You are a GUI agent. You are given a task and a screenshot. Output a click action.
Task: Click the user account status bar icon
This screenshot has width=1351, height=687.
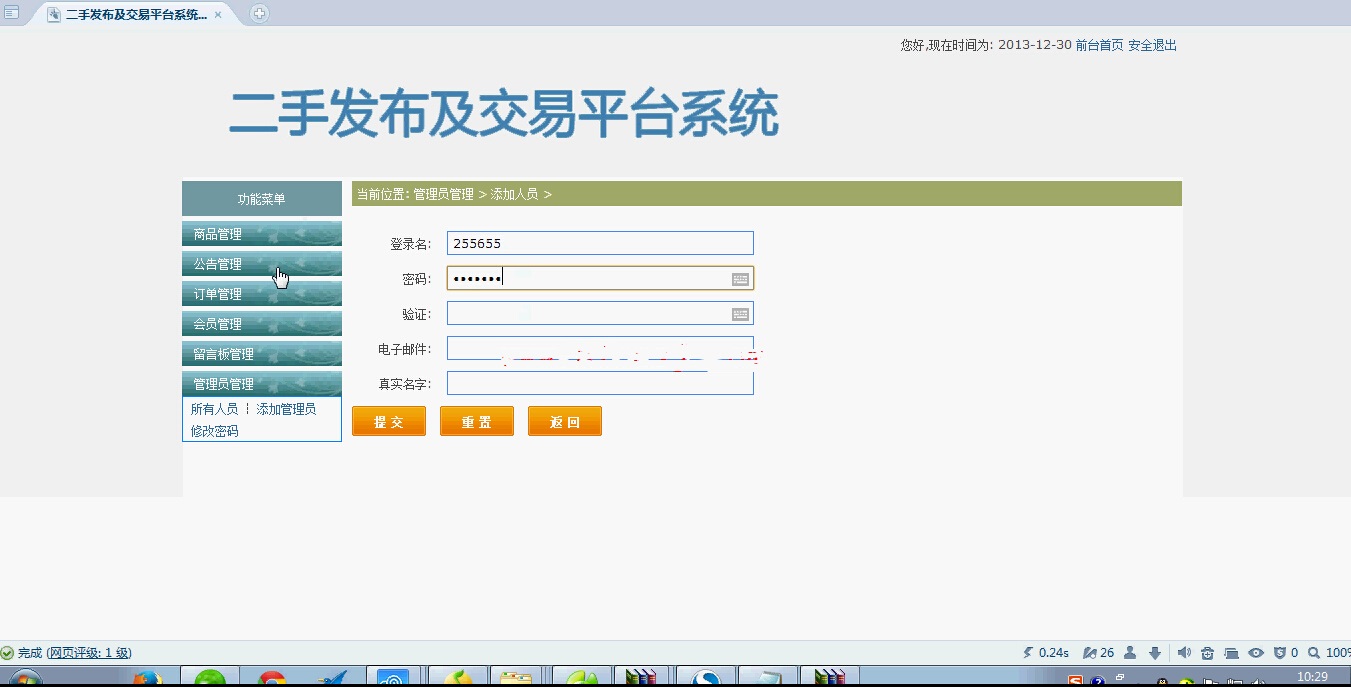point(1130,653)
